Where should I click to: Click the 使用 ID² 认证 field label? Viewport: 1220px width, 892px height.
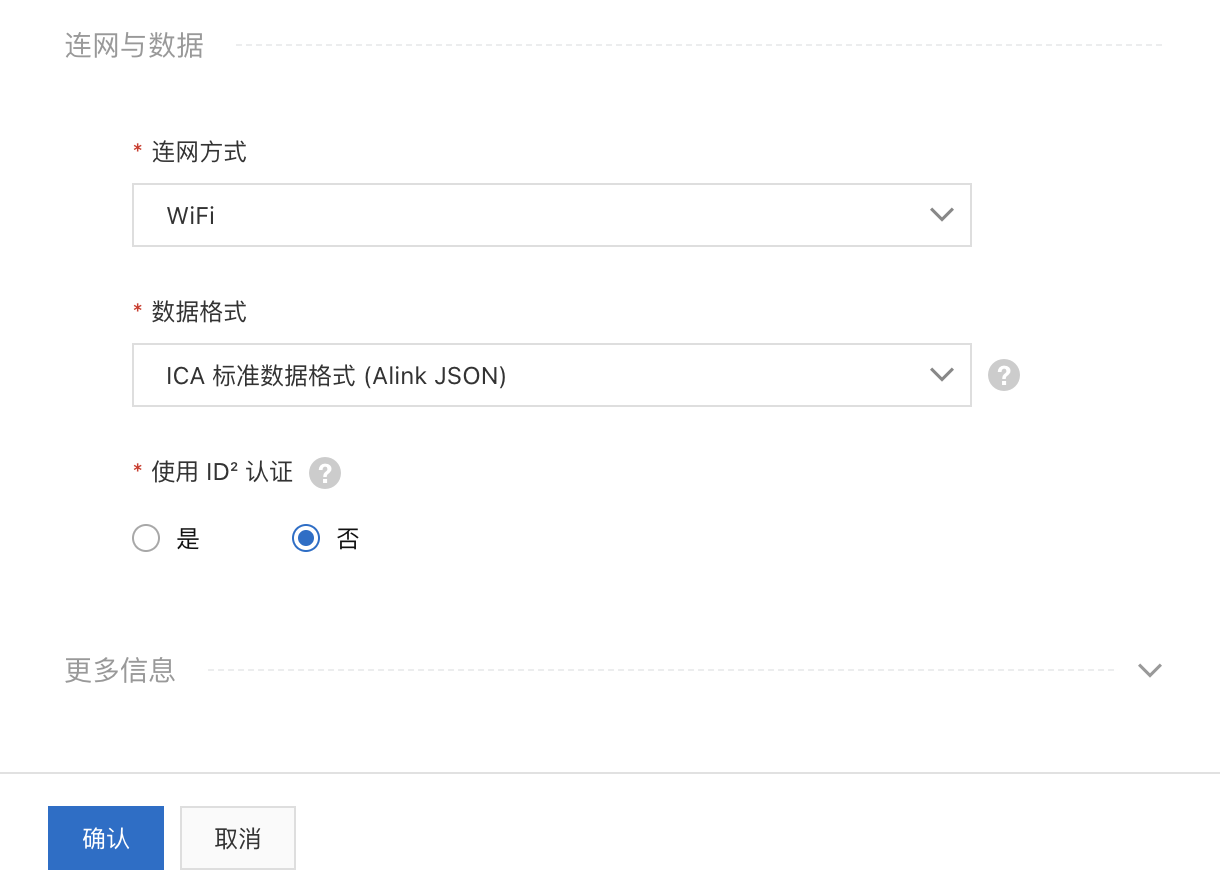(222, 472)
